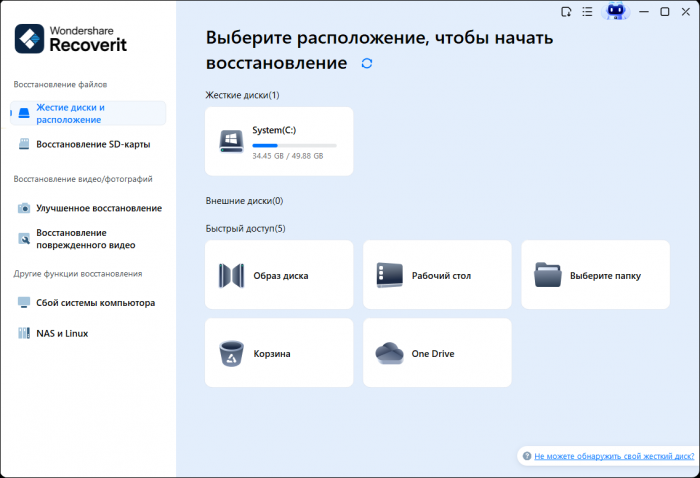Click the Образ диска disk image icon

click(232, 275)
